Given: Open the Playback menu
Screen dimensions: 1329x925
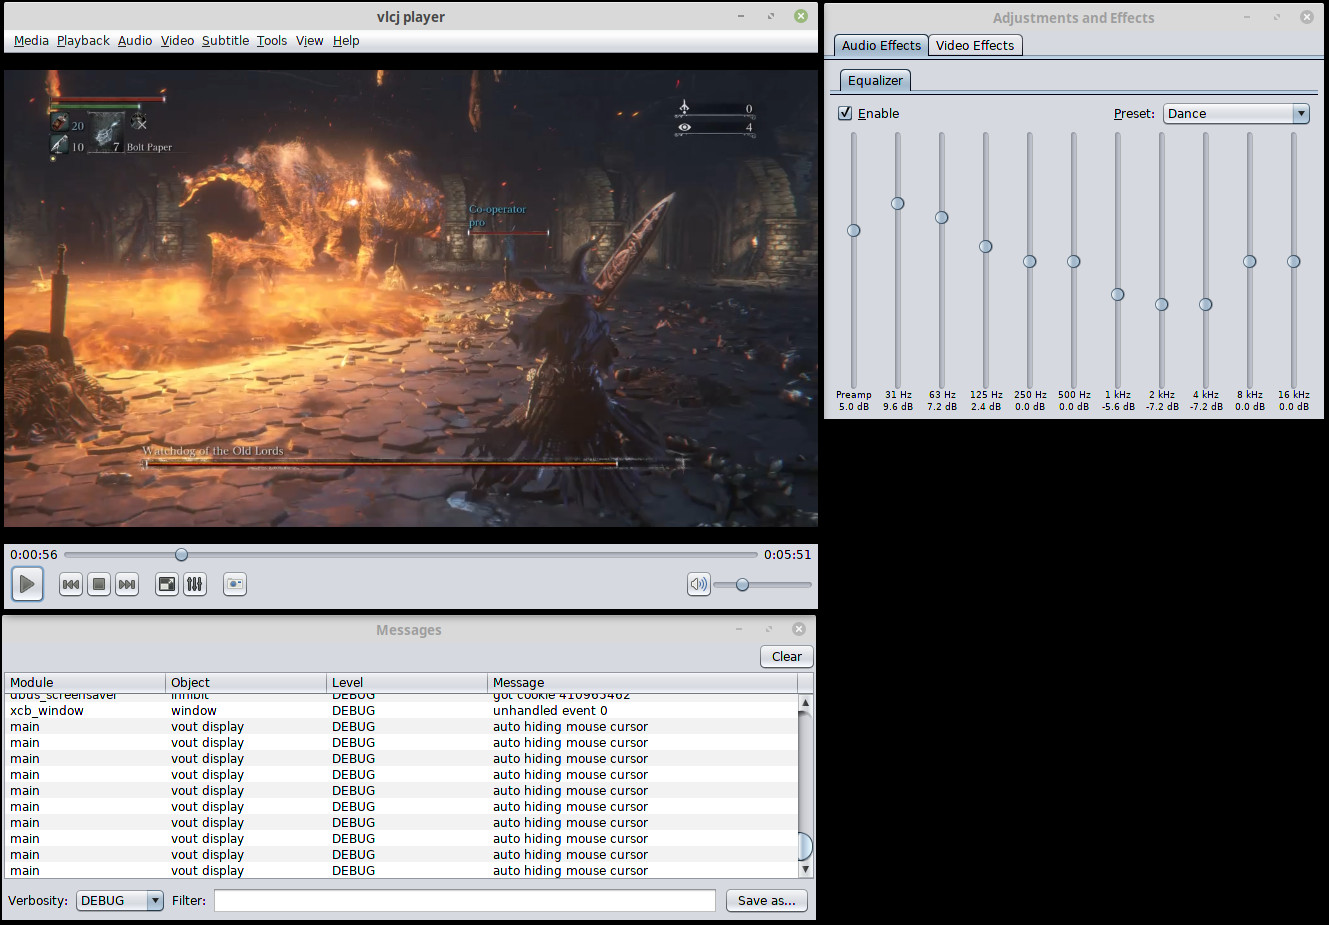Looking at the screenshot, I should coord(83,41).
